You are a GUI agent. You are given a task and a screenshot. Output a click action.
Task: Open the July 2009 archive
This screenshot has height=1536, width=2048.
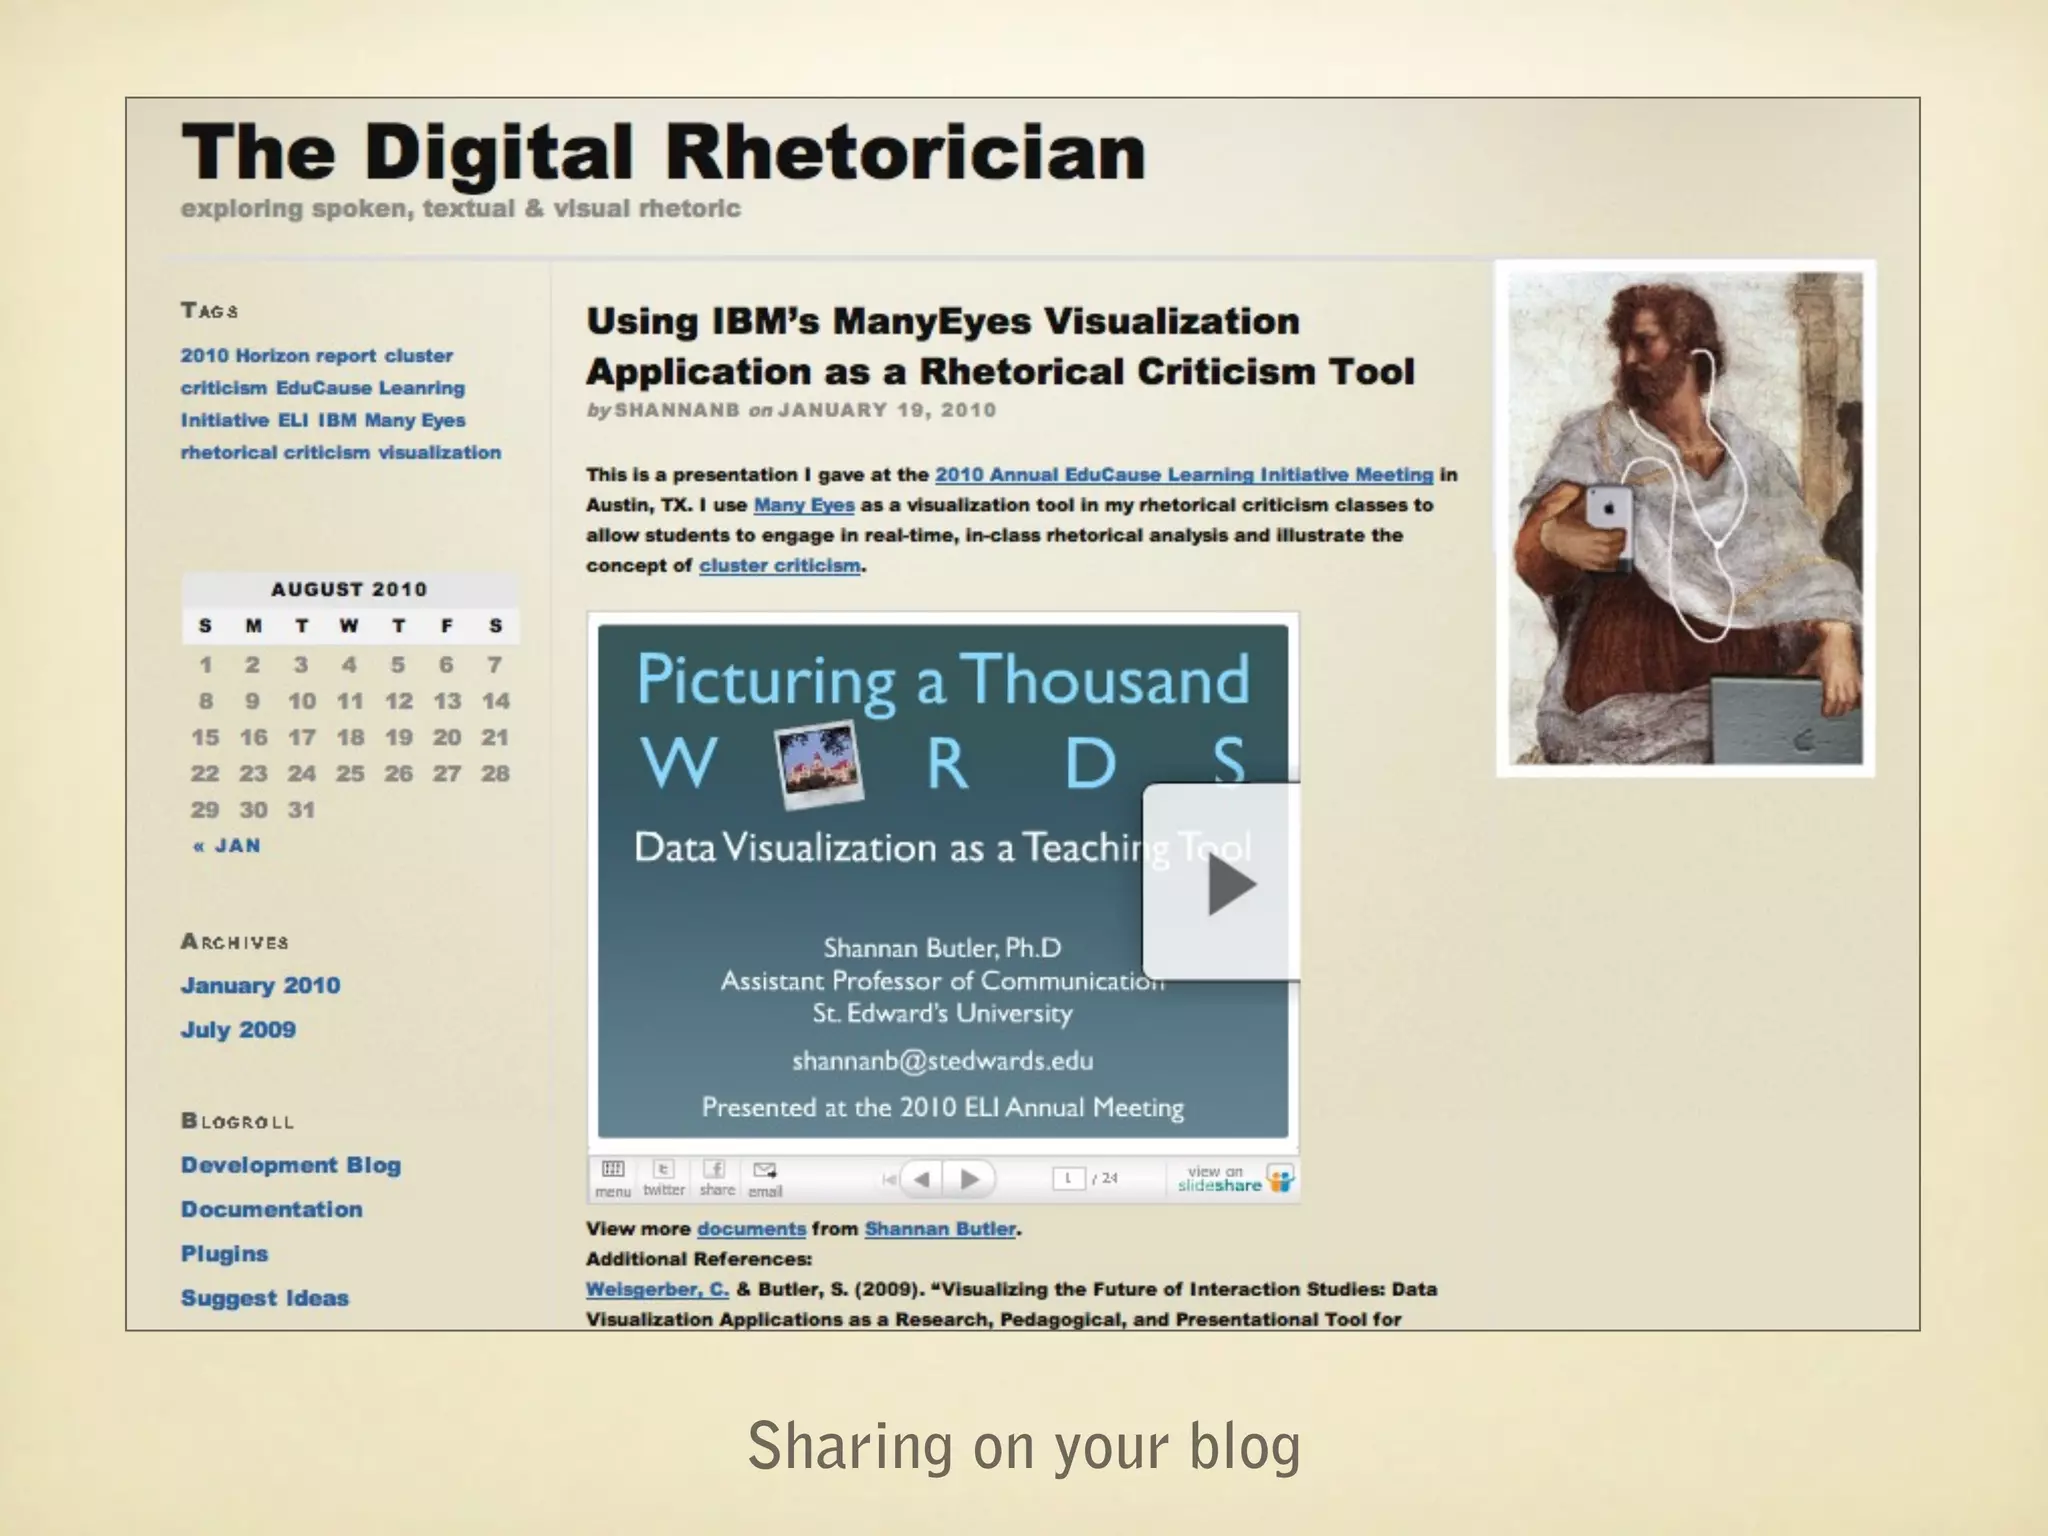pyautogui.click(x=238, y=1030)
